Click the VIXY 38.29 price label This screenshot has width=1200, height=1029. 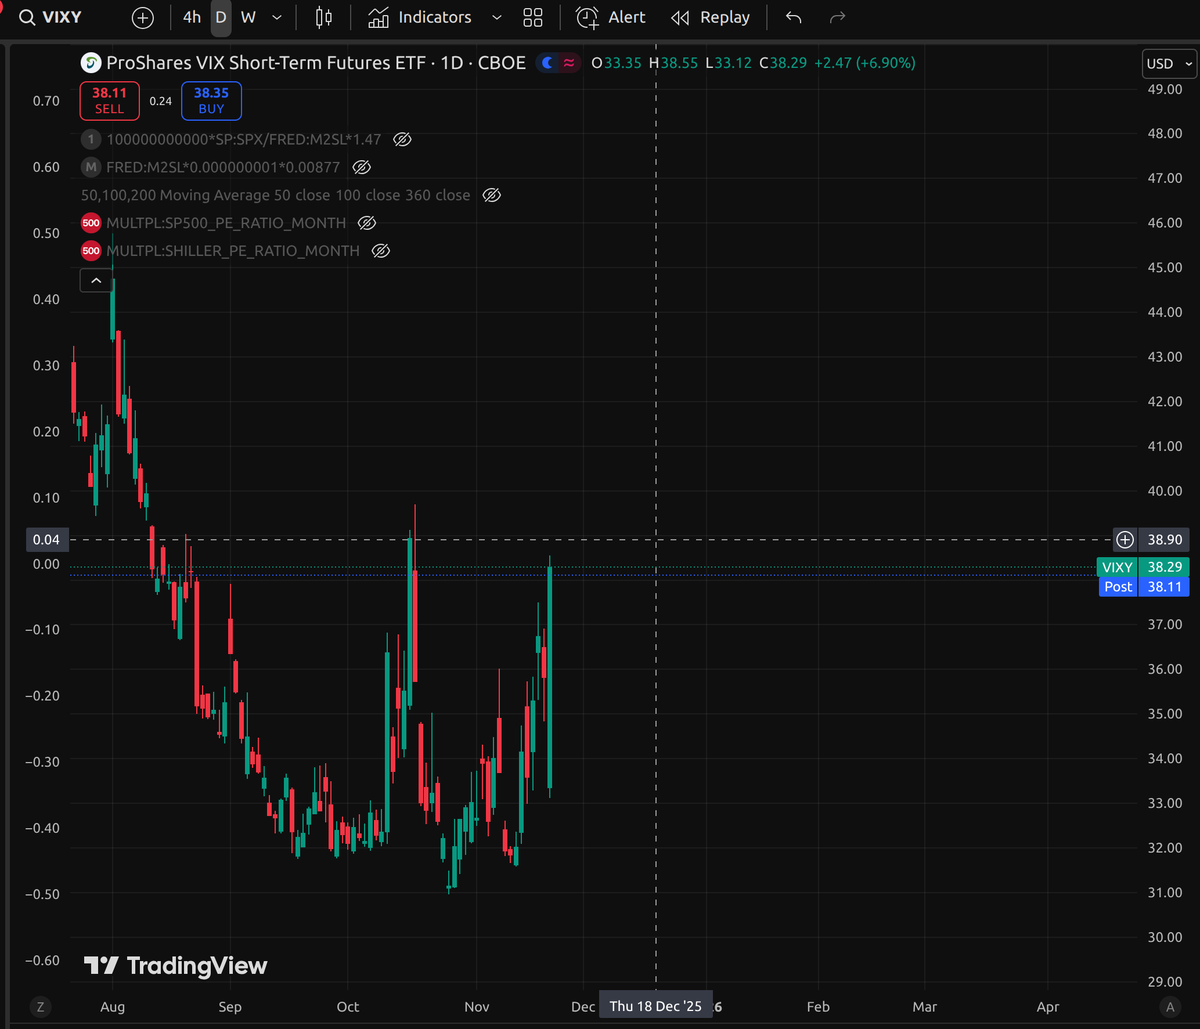1143,567
